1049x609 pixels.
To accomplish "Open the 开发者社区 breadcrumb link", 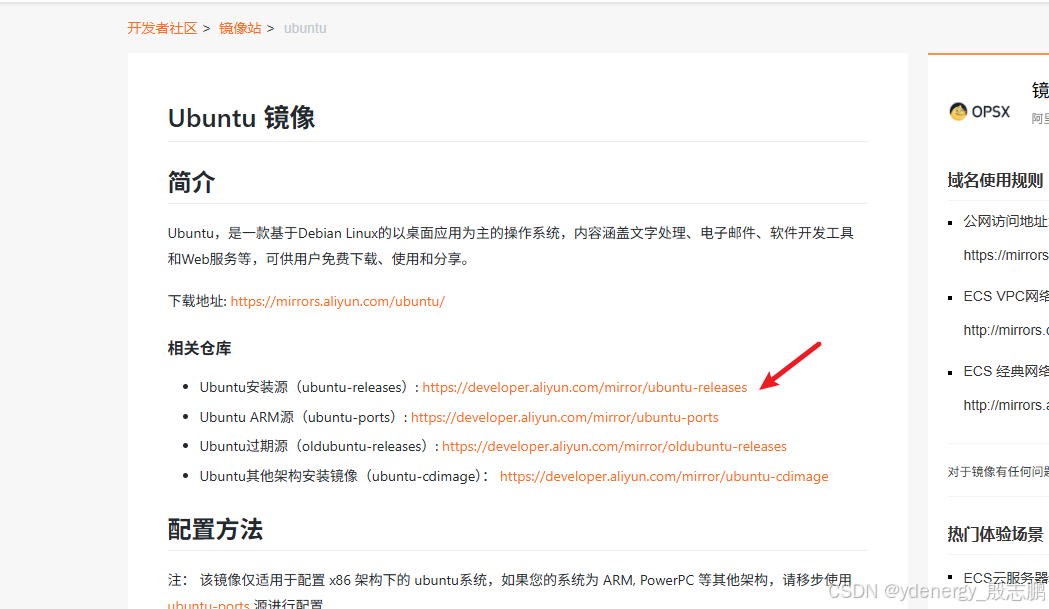I will pyautogui.click(x=162, y=28).
